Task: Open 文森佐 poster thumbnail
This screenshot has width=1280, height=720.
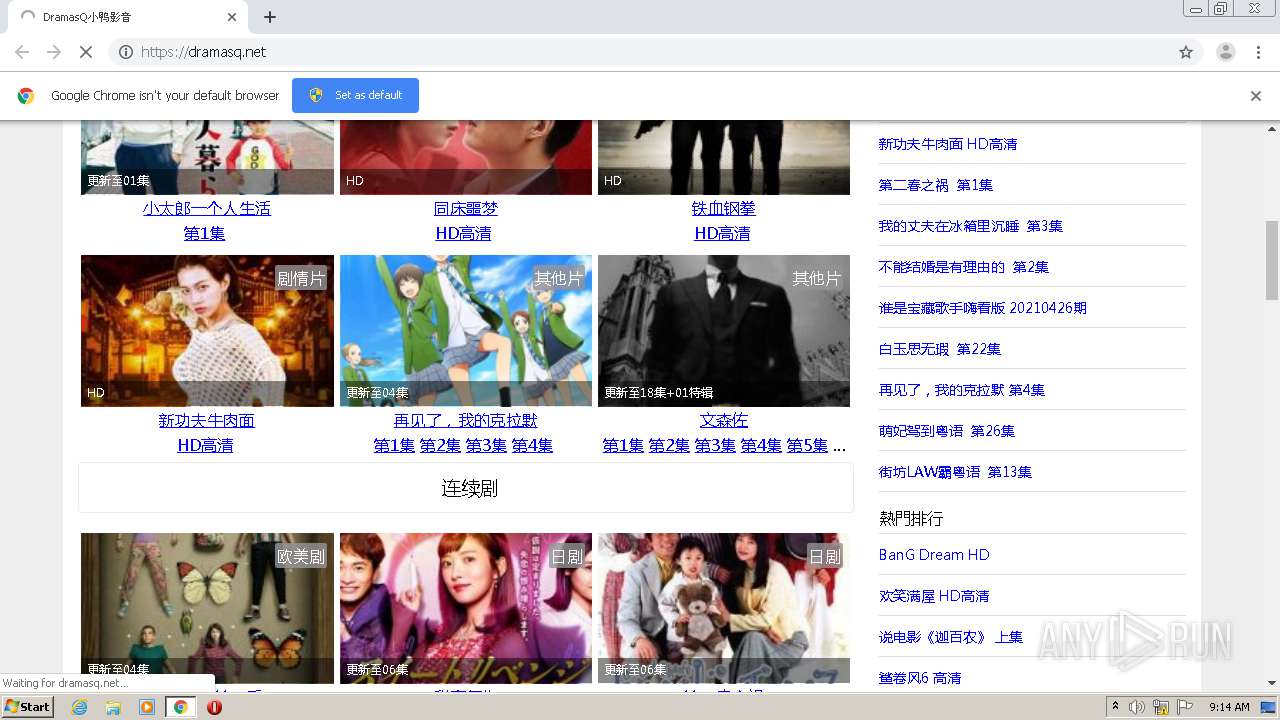Action: coord(724,330)
